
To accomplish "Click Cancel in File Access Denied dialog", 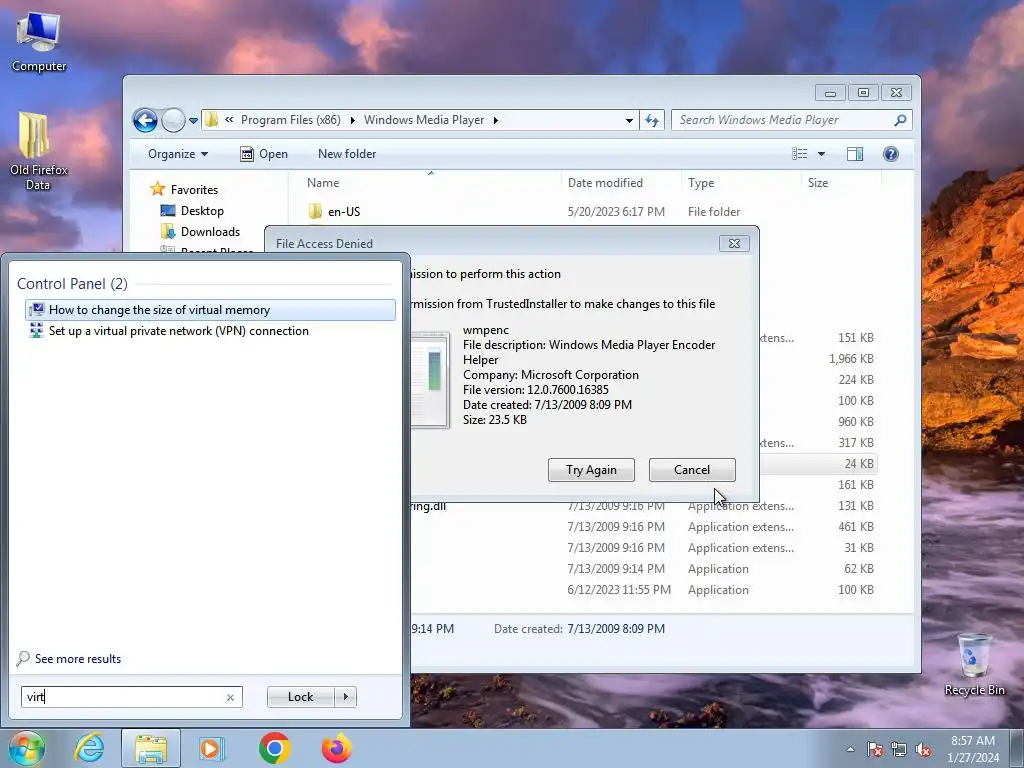I will [692, 470].
